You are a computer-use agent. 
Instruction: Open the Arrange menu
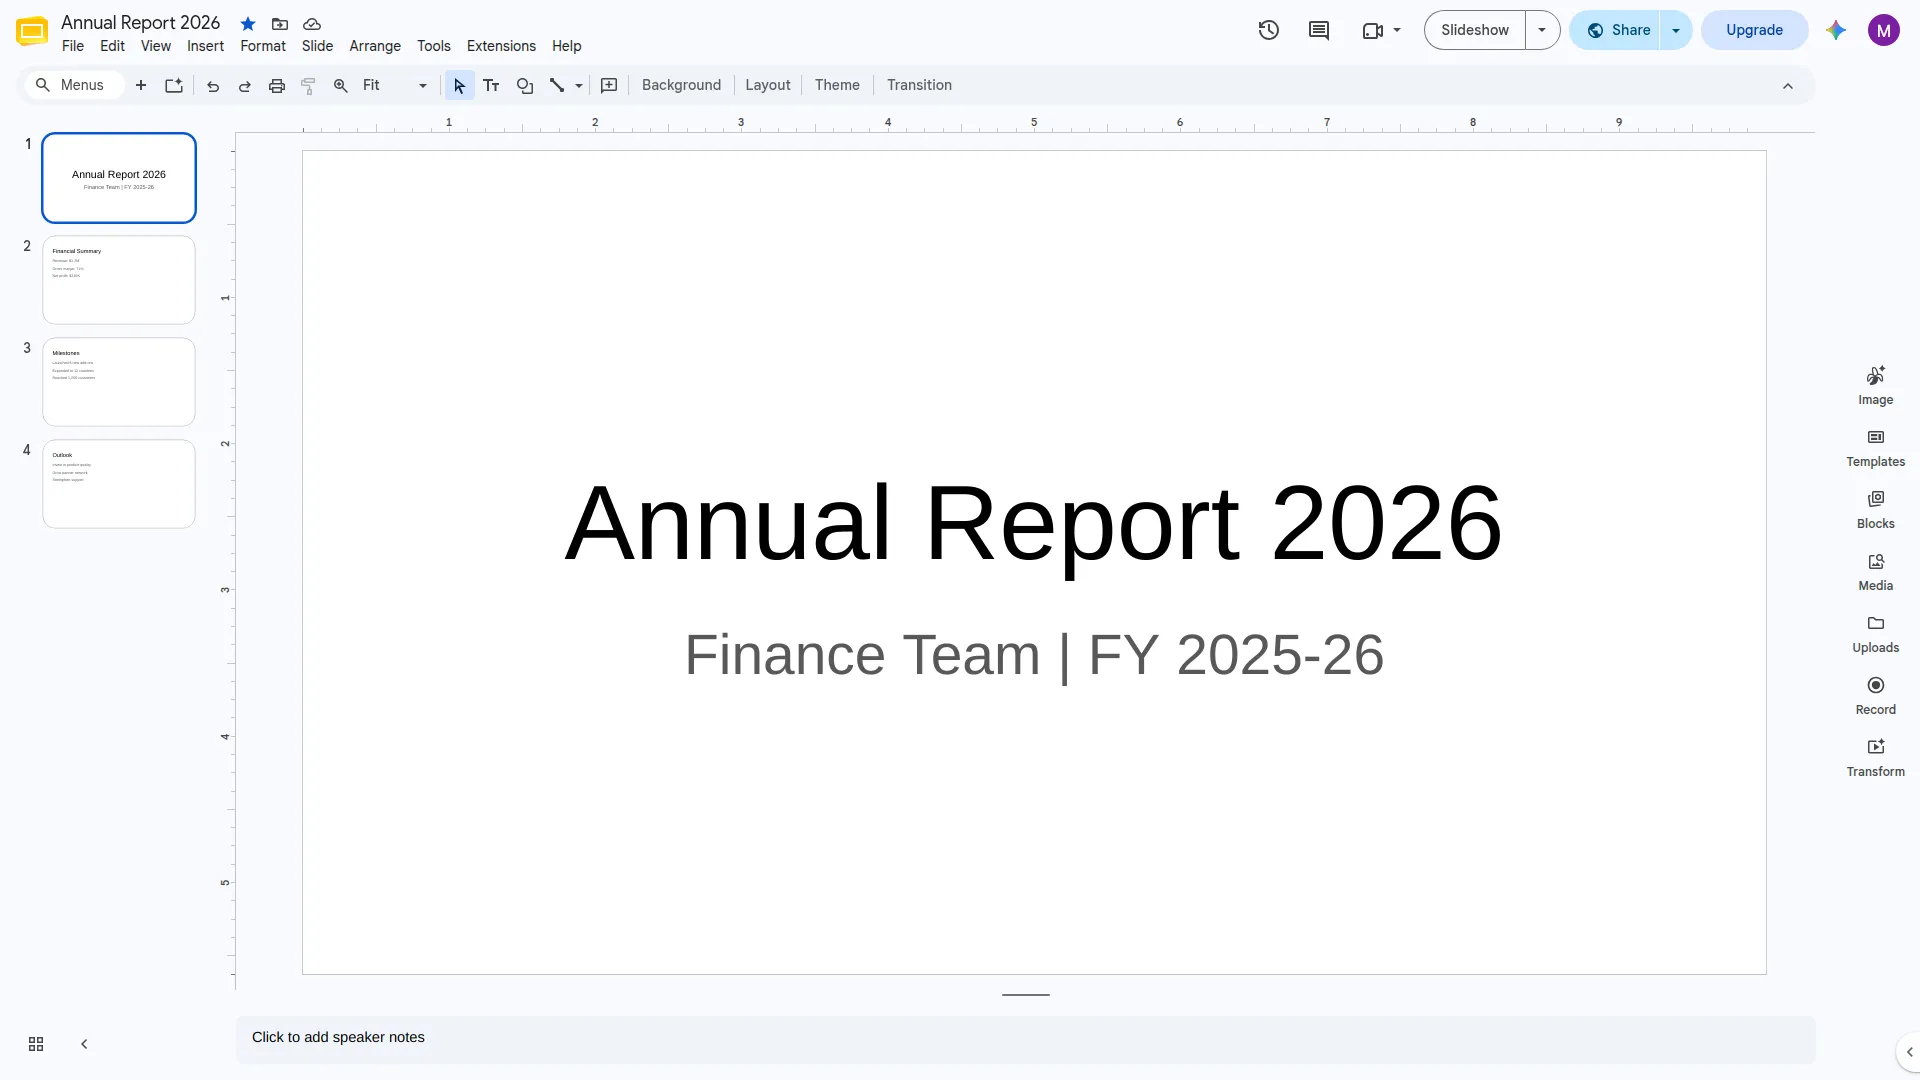coord(375,46)
